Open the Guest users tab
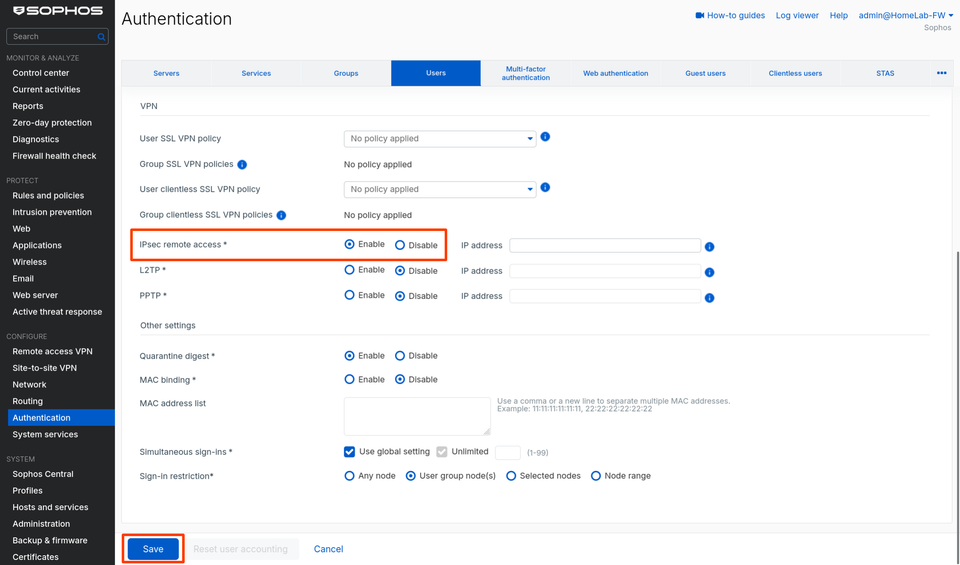The height and width of the screenshot is (565, 960). click(x=705, y=73)
